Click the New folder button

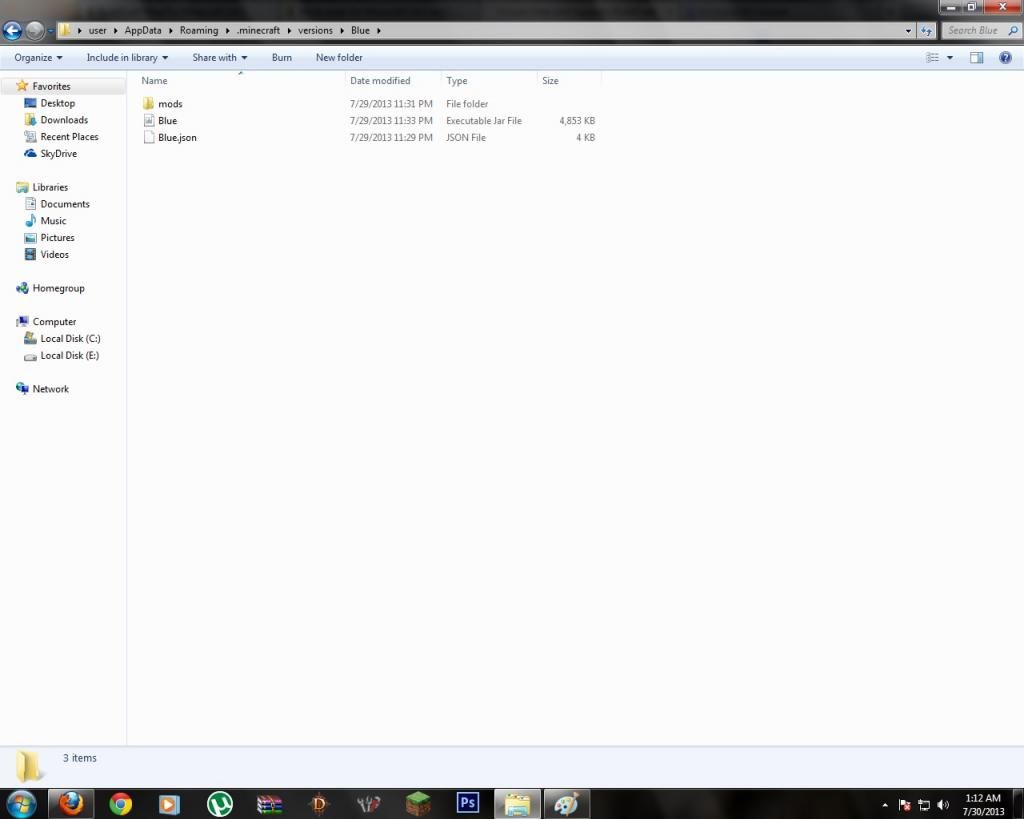[339, 58]
